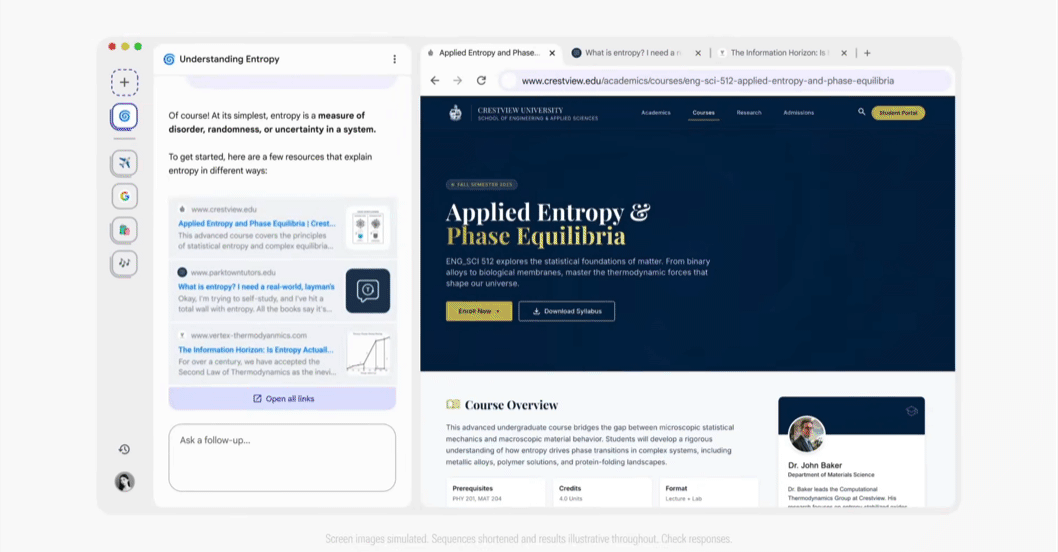Click the Understanding Entropy panel title

[229, 59]
